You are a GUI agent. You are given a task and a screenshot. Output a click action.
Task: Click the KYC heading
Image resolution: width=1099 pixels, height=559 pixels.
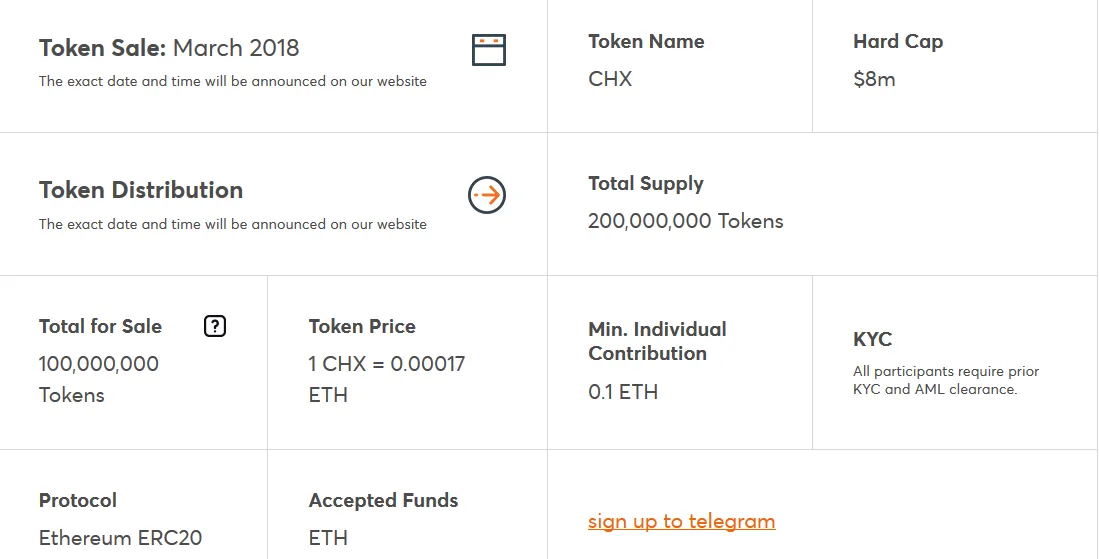(872, 339)
